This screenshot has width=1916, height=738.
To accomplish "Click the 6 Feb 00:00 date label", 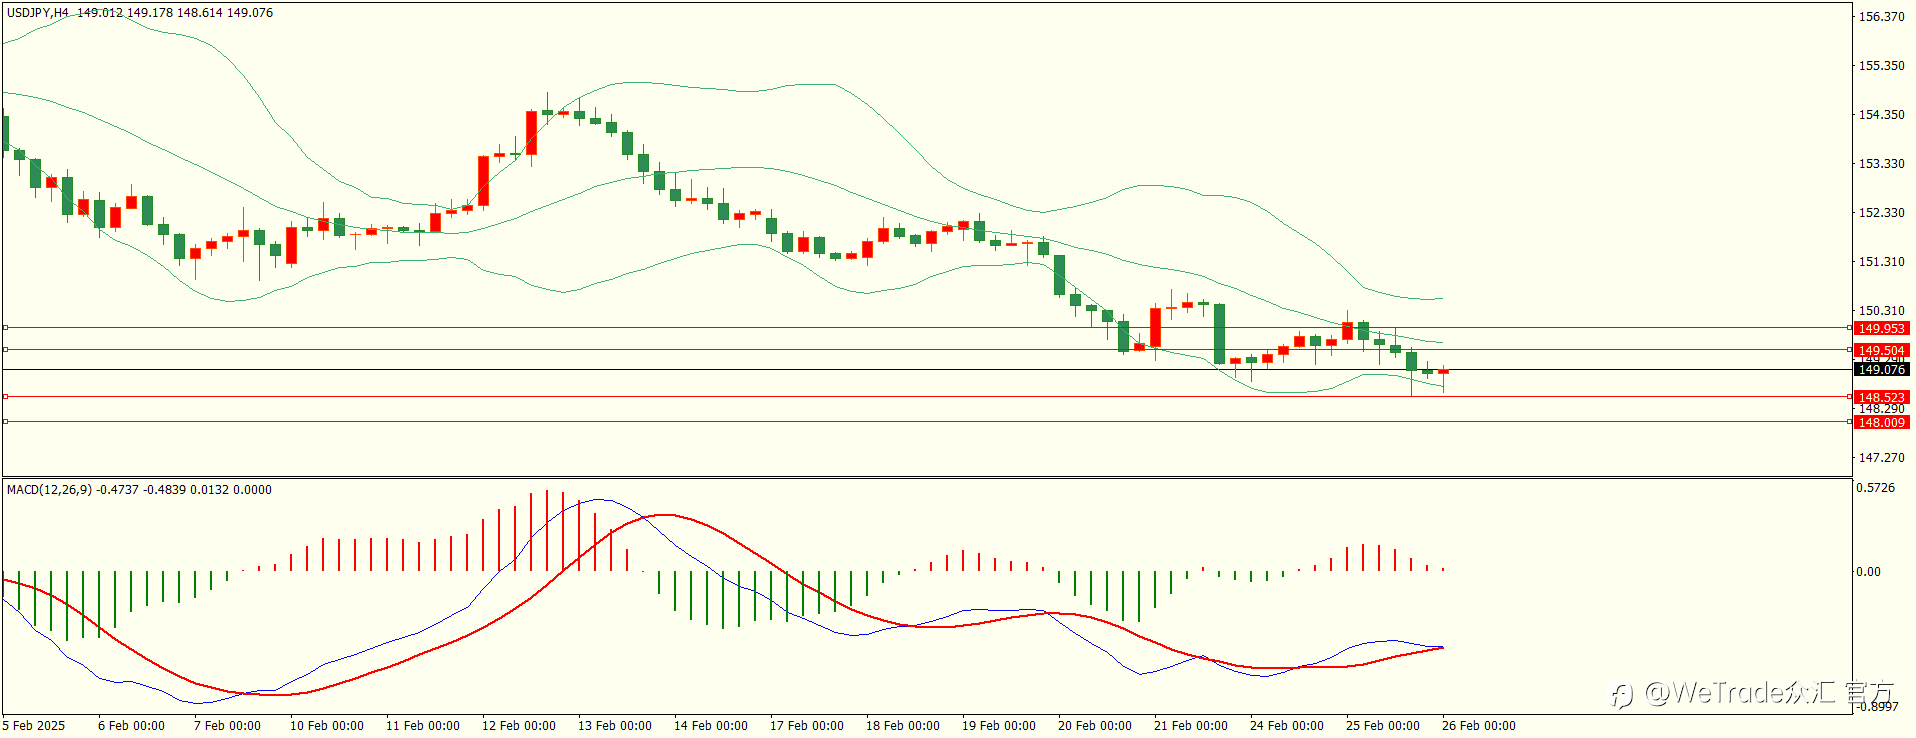I will tap(131, 726).
